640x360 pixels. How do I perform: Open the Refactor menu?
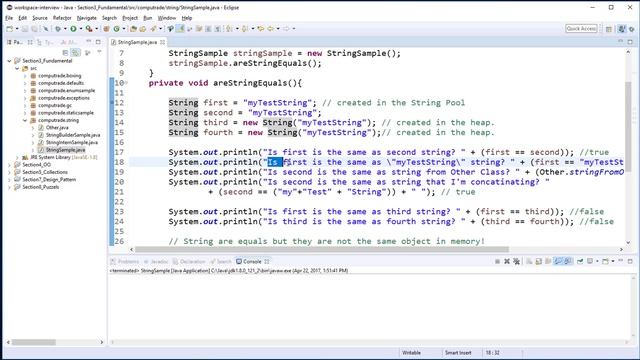point(62,18)
